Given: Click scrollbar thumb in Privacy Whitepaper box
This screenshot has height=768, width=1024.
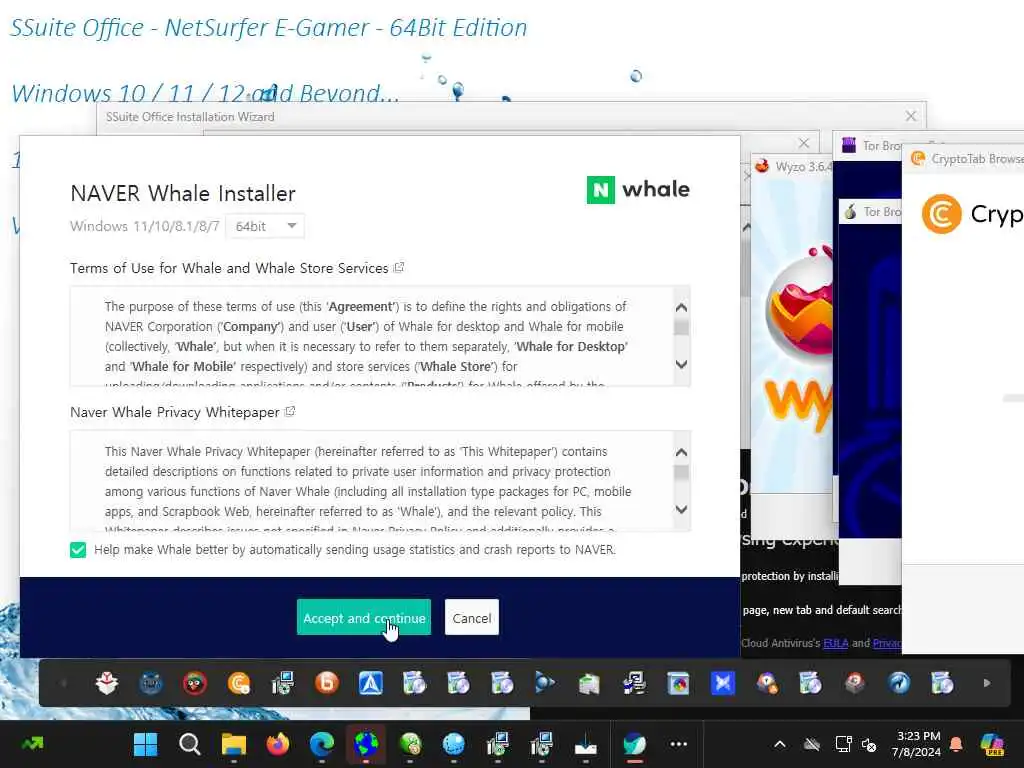Looking at the screenshot, I should coord(681,472).
